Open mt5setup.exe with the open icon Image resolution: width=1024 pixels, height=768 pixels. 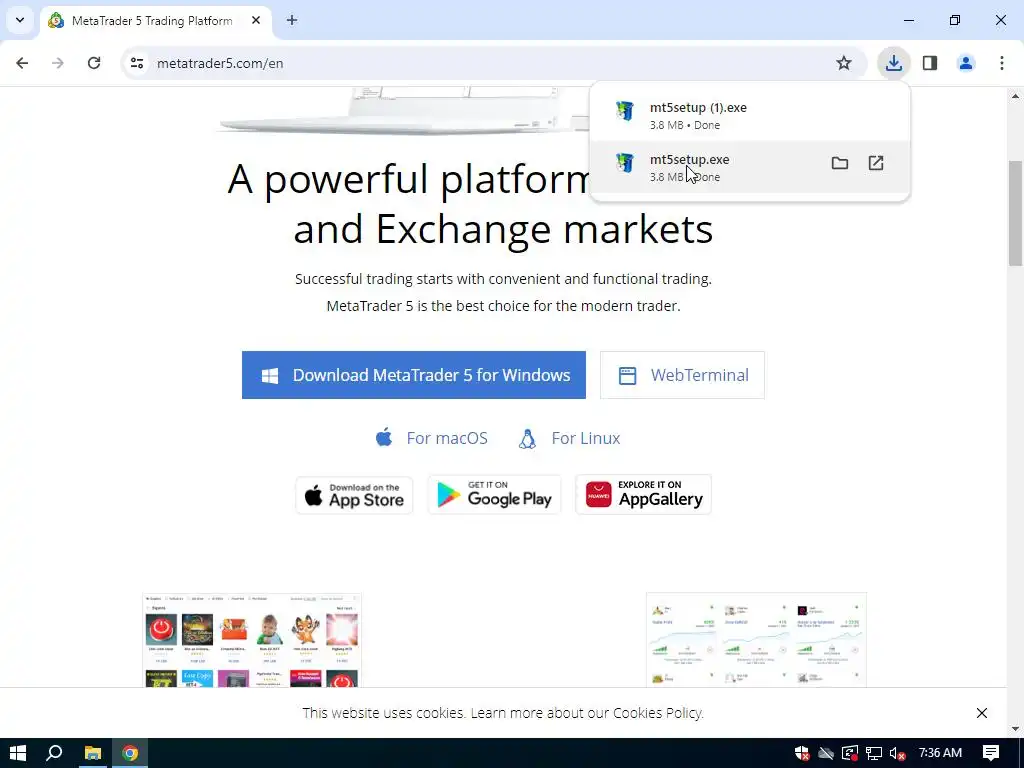point(876,163)
